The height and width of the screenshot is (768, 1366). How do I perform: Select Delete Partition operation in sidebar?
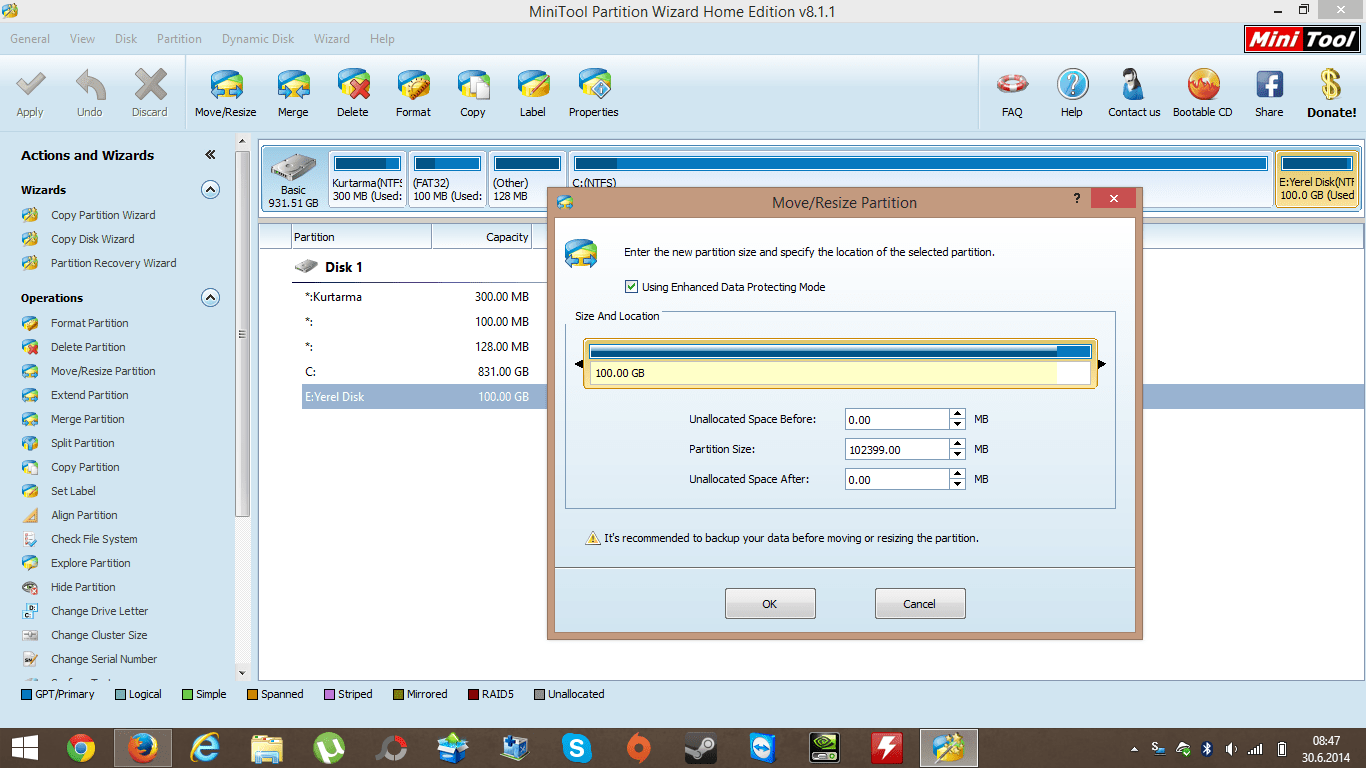tap(88, 347)
